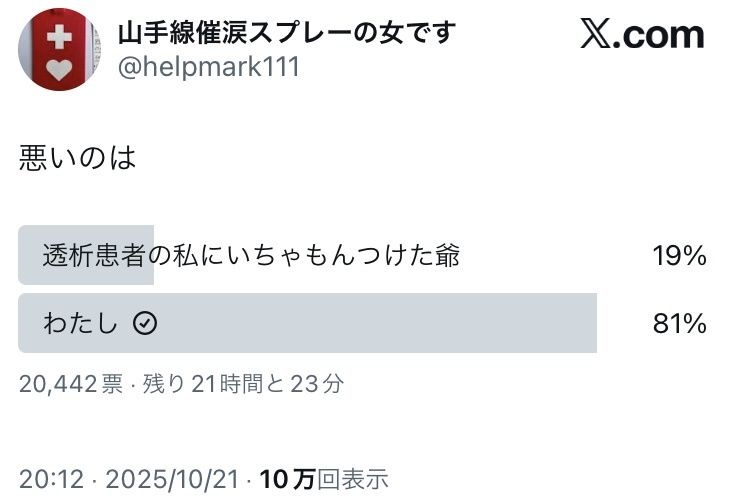
Task: Click the long gray 81% result bar
Action: pos(400,323)
